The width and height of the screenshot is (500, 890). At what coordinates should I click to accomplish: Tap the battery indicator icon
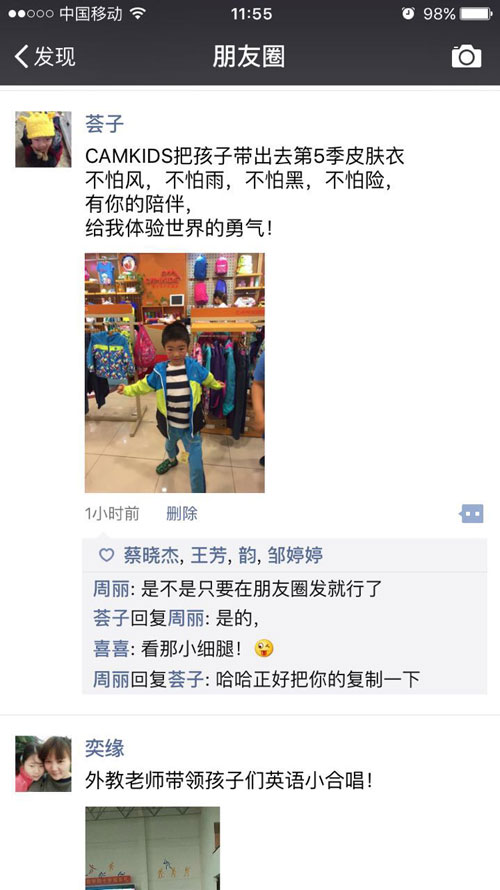click(x=476, y=14)
